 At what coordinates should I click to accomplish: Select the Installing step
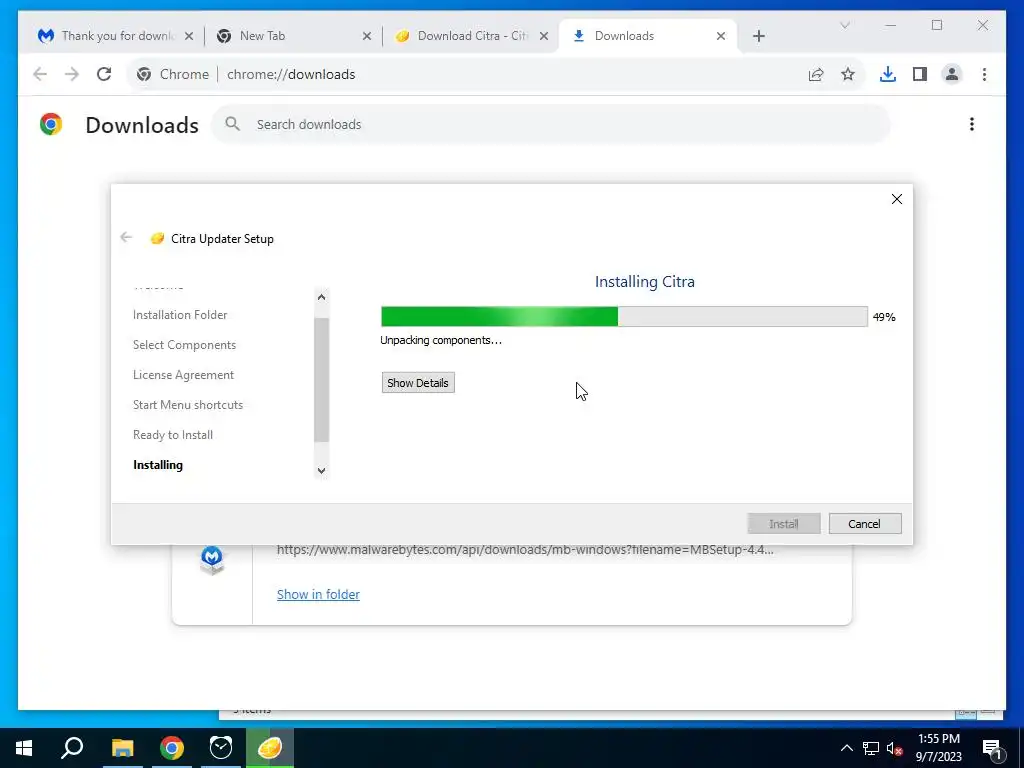click(158, 465)
